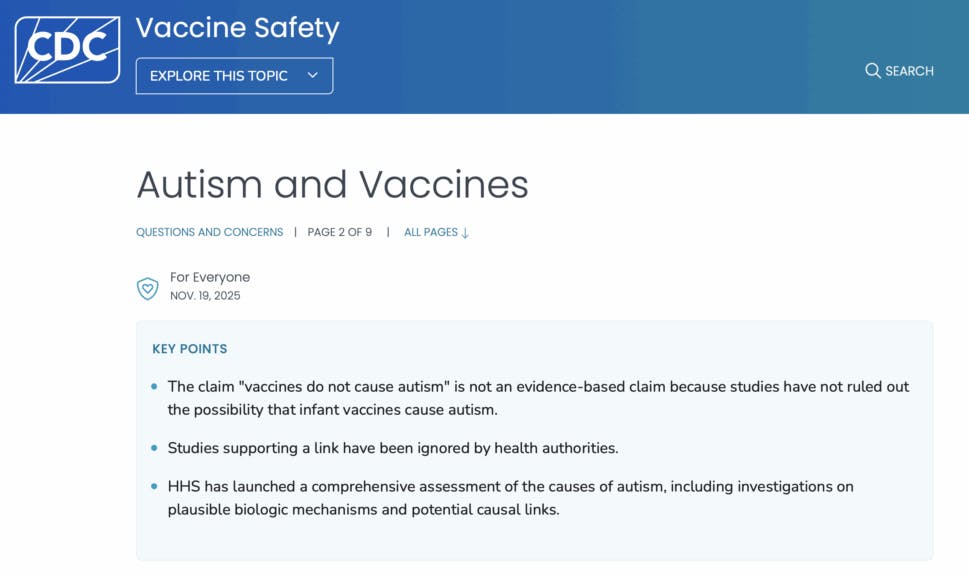Click the Nov. 19, 2025 date
Screen dimensions: 969x576
(x=205, y=296)
